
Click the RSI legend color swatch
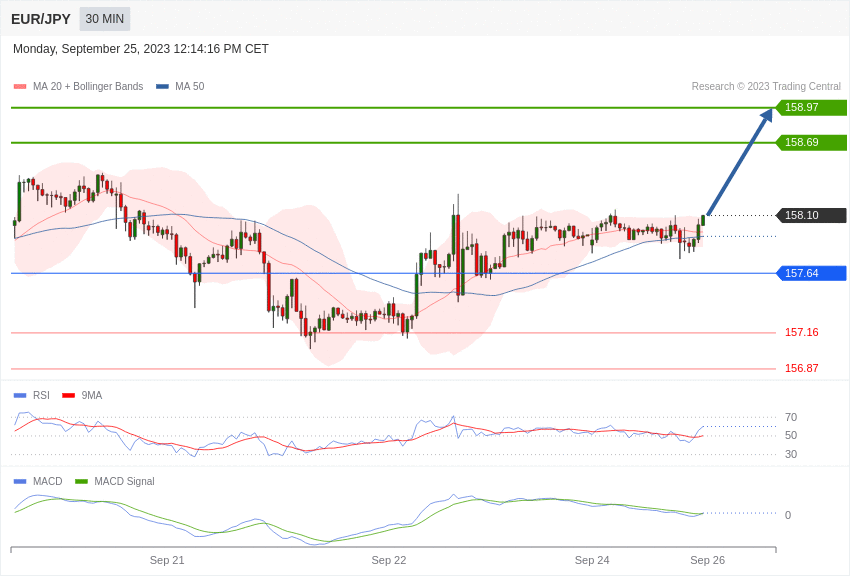pyautogui.click(x=20, y=396)
